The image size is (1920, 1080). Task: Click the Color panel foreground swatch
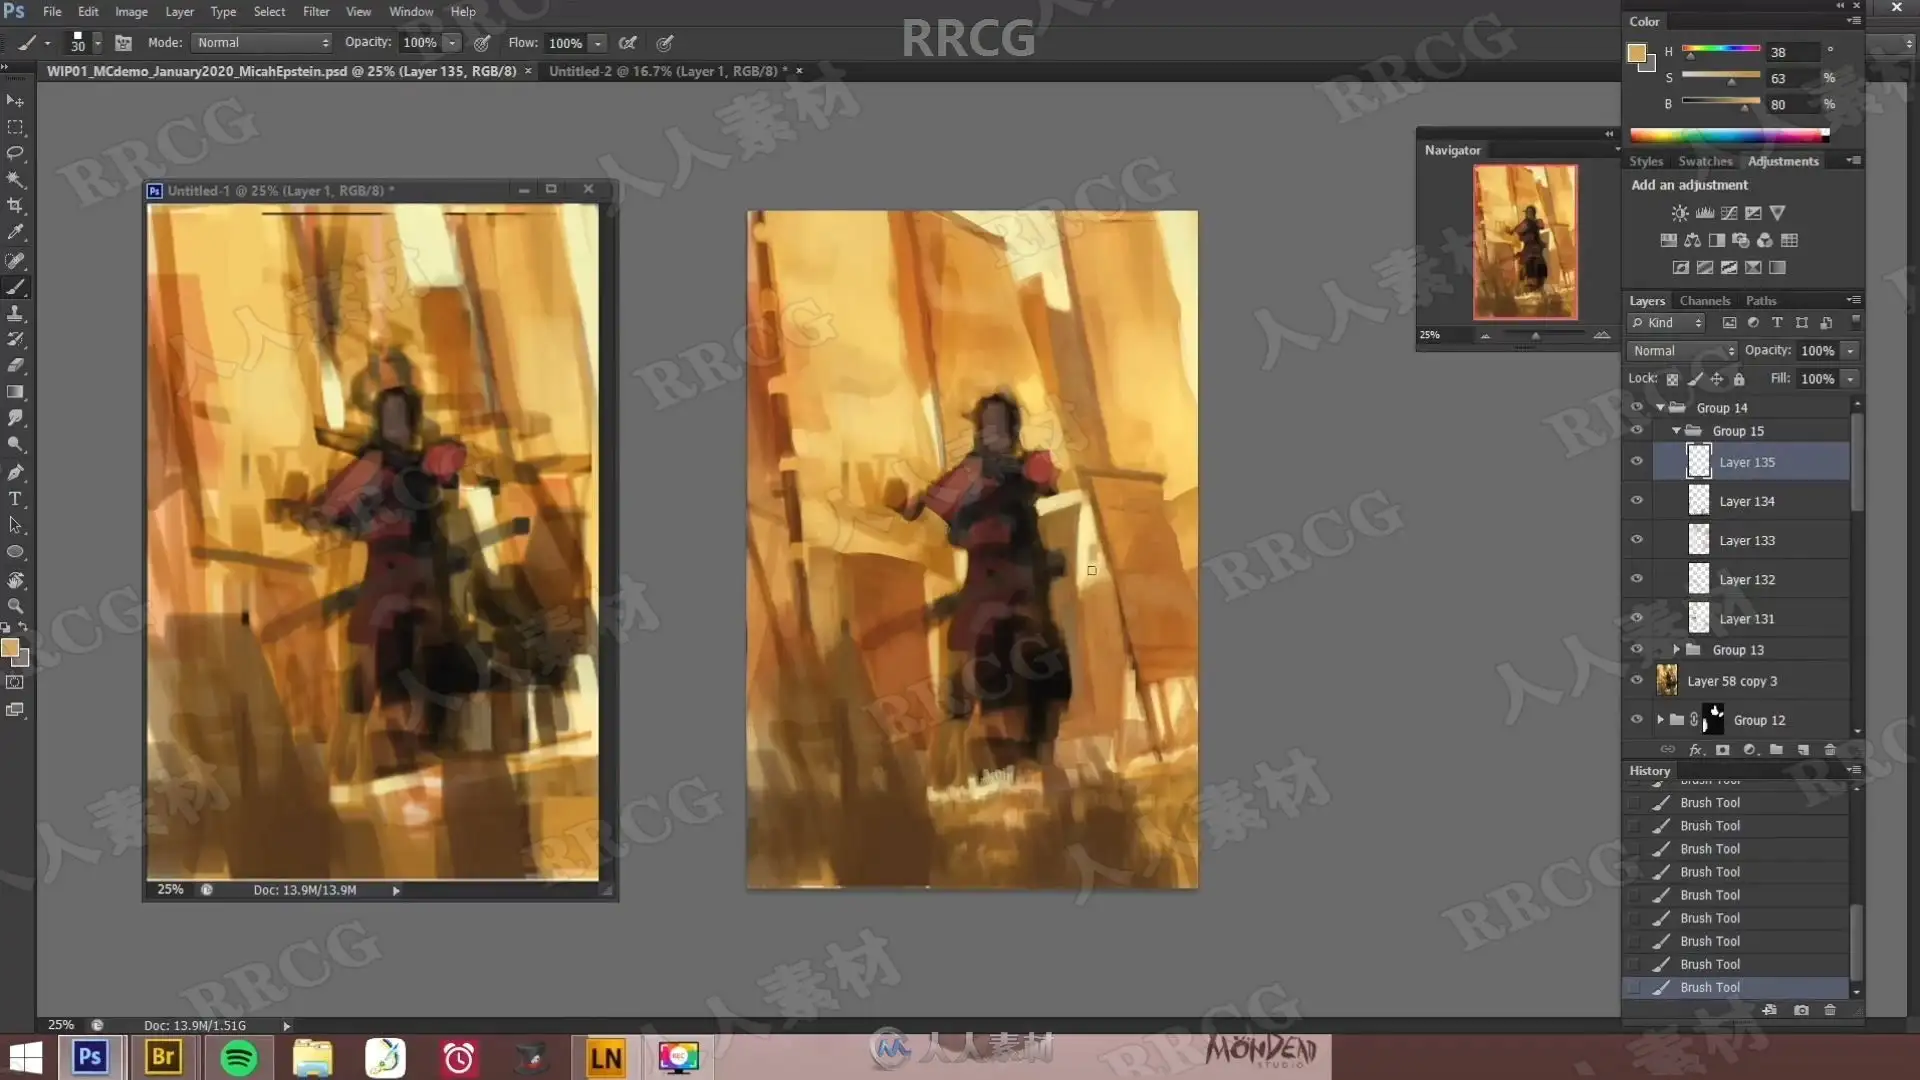1637,53
